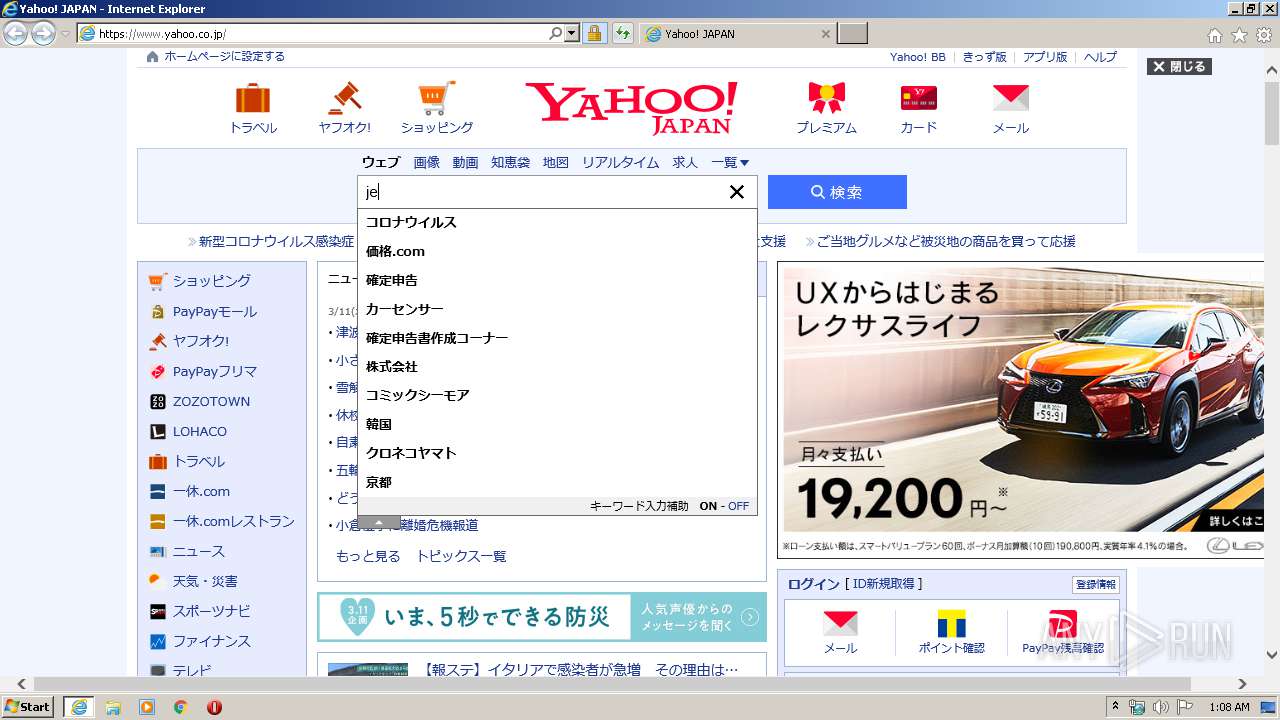Open IE Tools gear icon
Viewport: 1280px width, 720px height.
point(1264,35)
